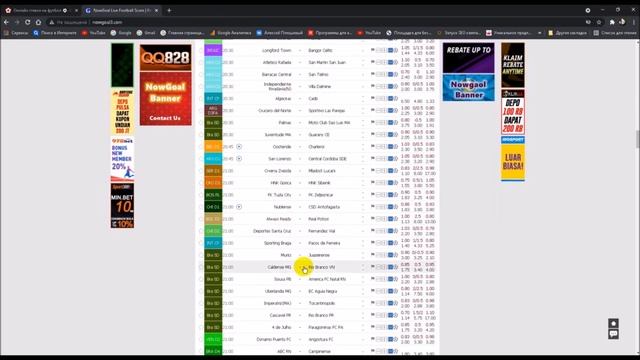Open blue analysis icon for Barracas Central match

[x=390, y=74]
